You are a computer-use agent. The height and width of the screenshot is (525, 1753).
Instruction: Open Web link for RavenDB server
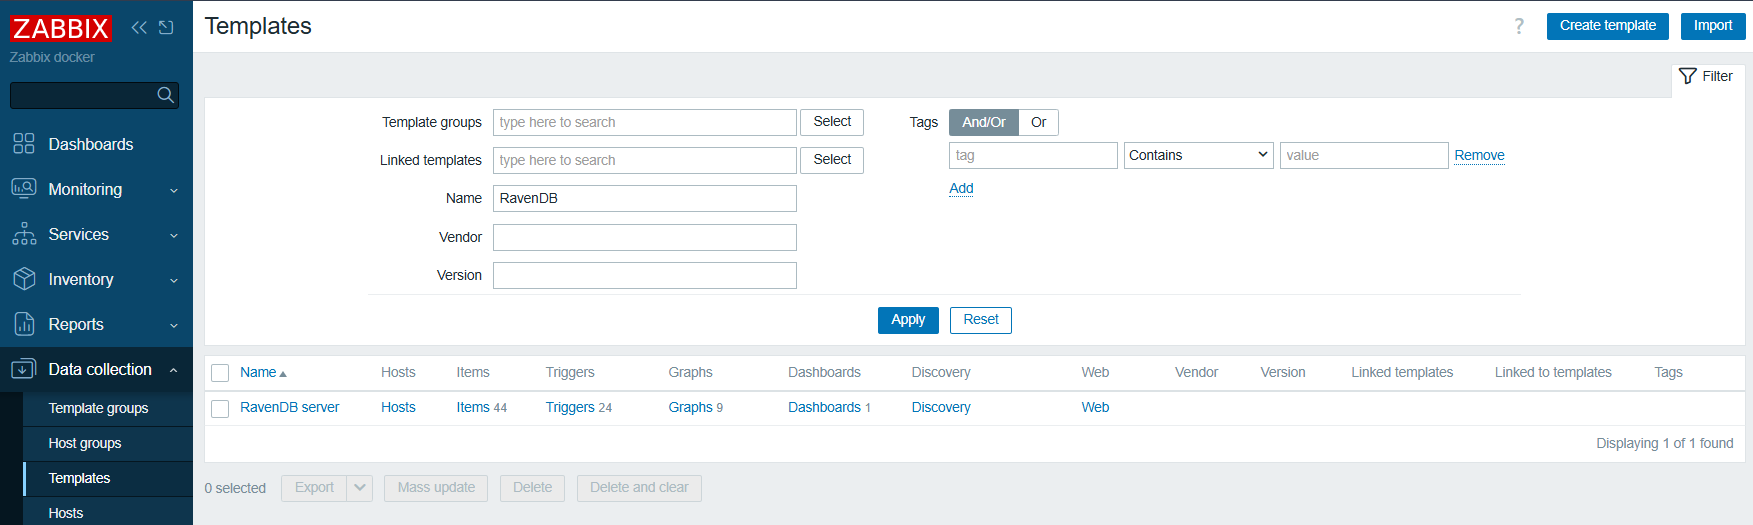coord(1095,407)
